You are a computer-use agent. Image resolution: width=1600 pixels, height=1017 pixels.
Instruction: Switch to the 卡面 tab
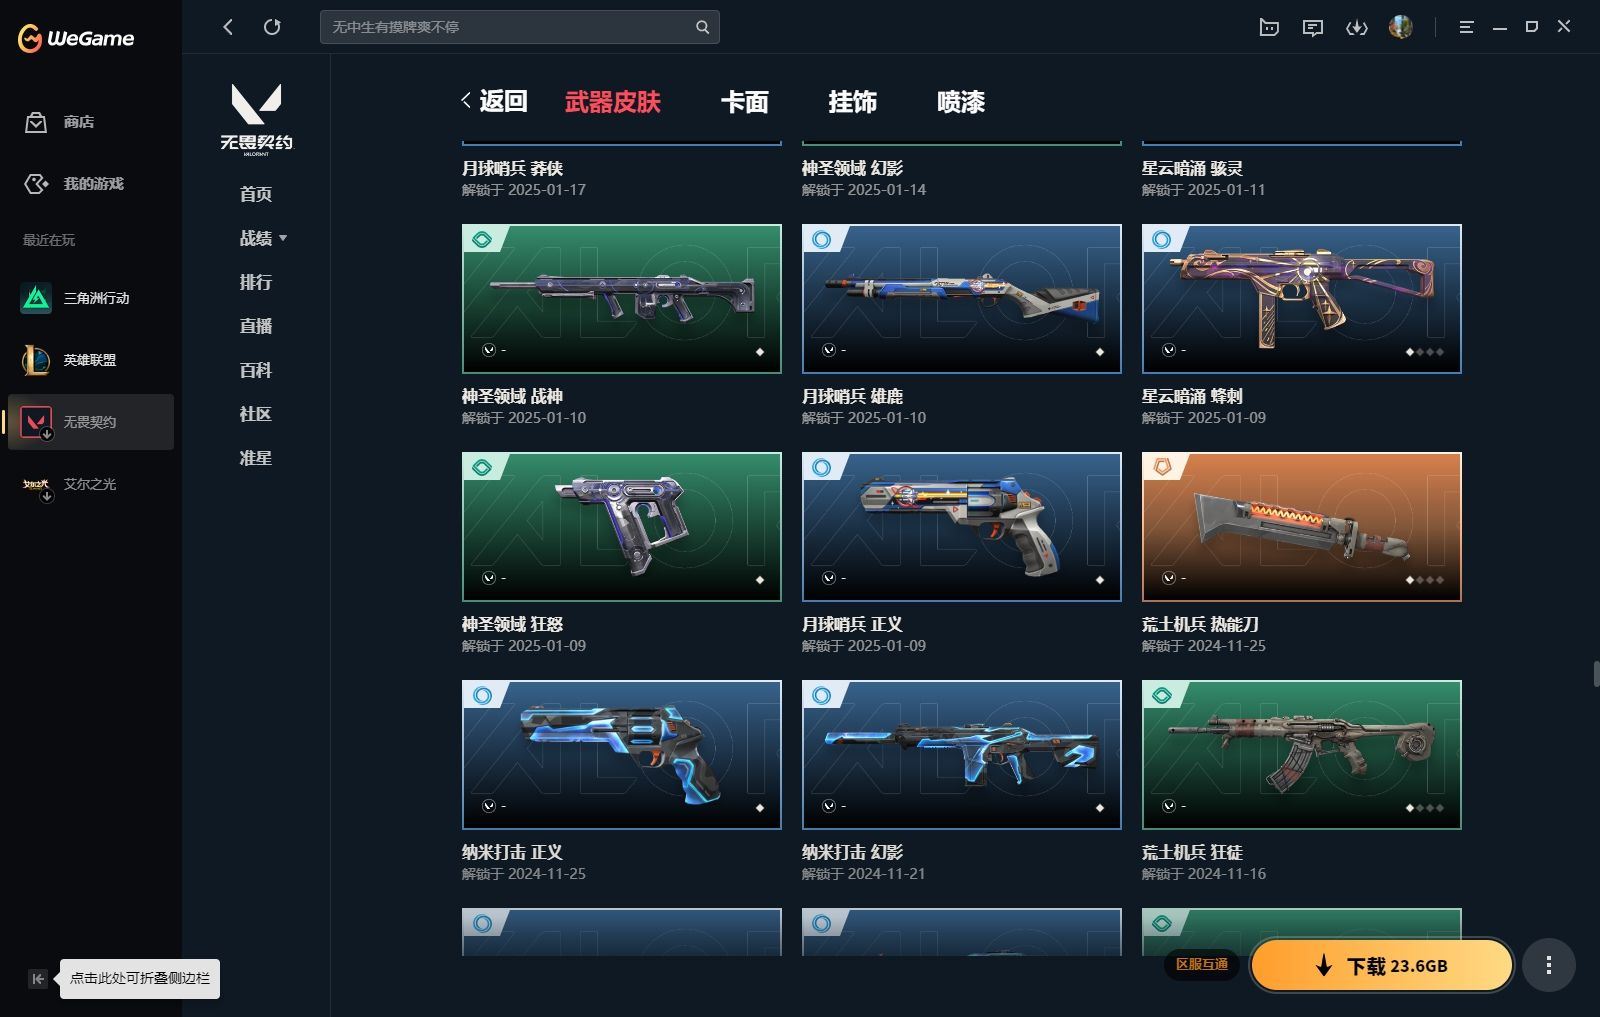pos(745,102)
